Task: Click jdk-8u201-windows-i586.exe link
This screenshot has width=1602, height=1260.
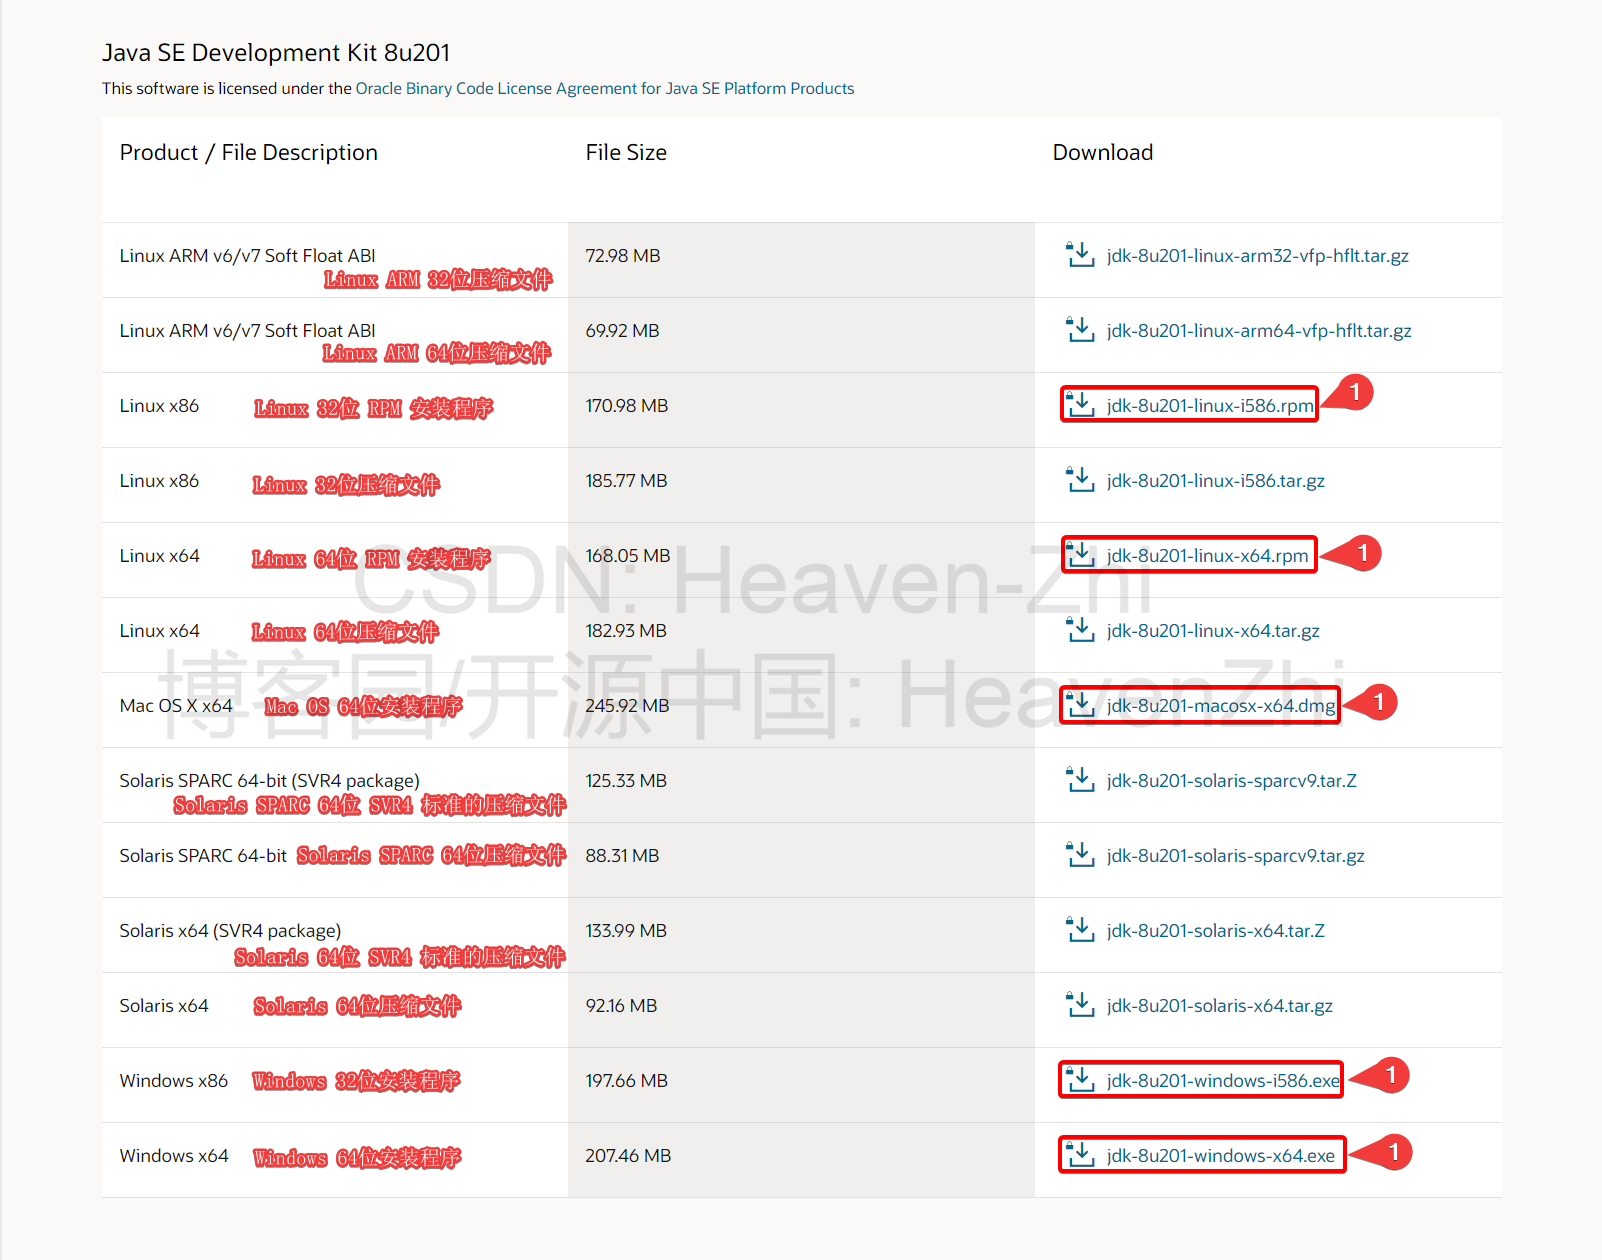Action: [1223, 1080]
